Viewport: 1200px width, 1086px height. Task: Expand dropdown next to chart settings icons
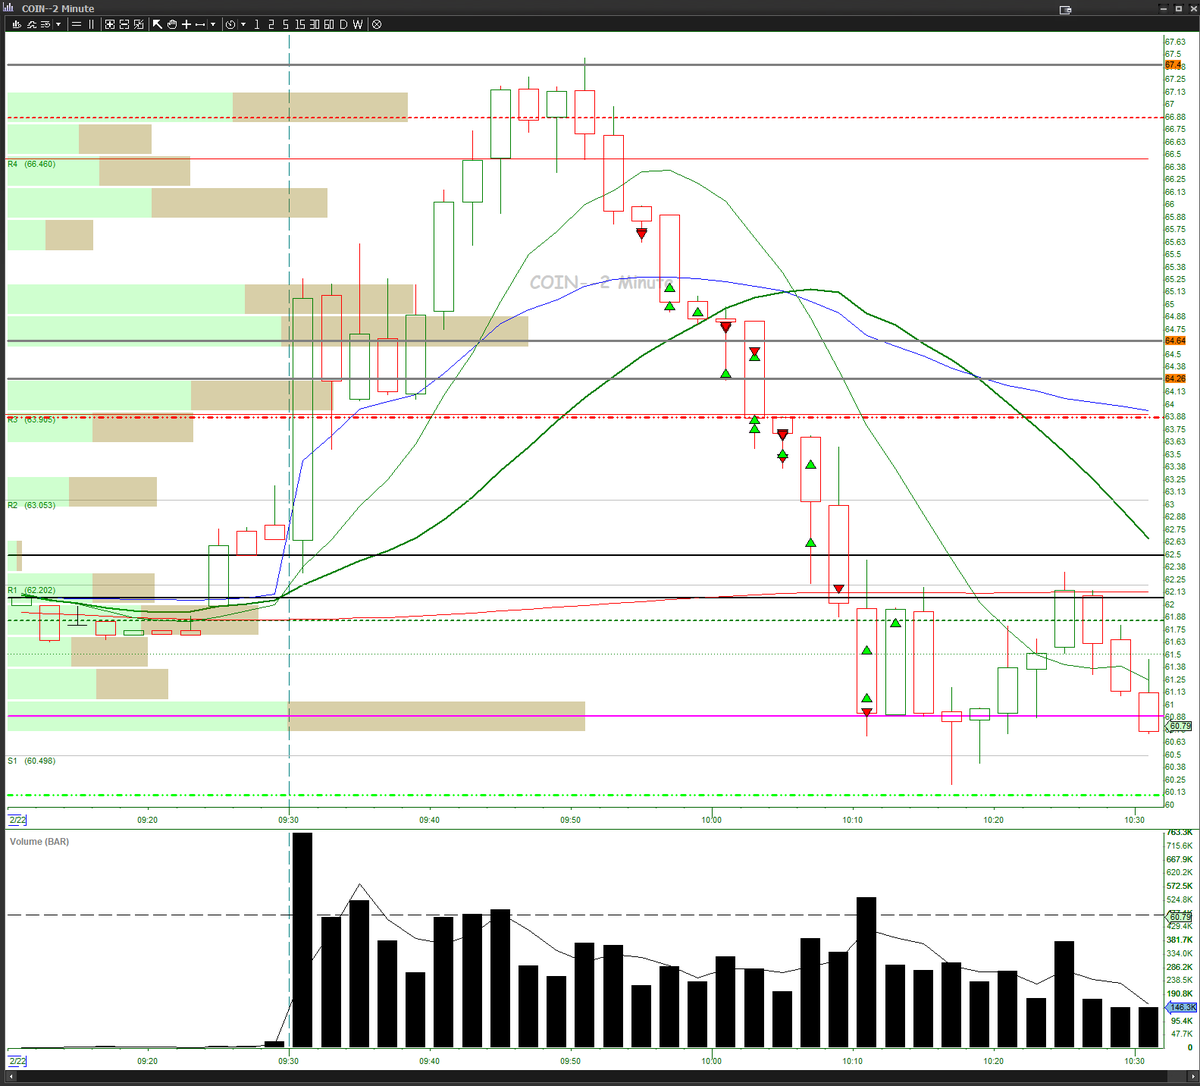[x=58, y=24]
